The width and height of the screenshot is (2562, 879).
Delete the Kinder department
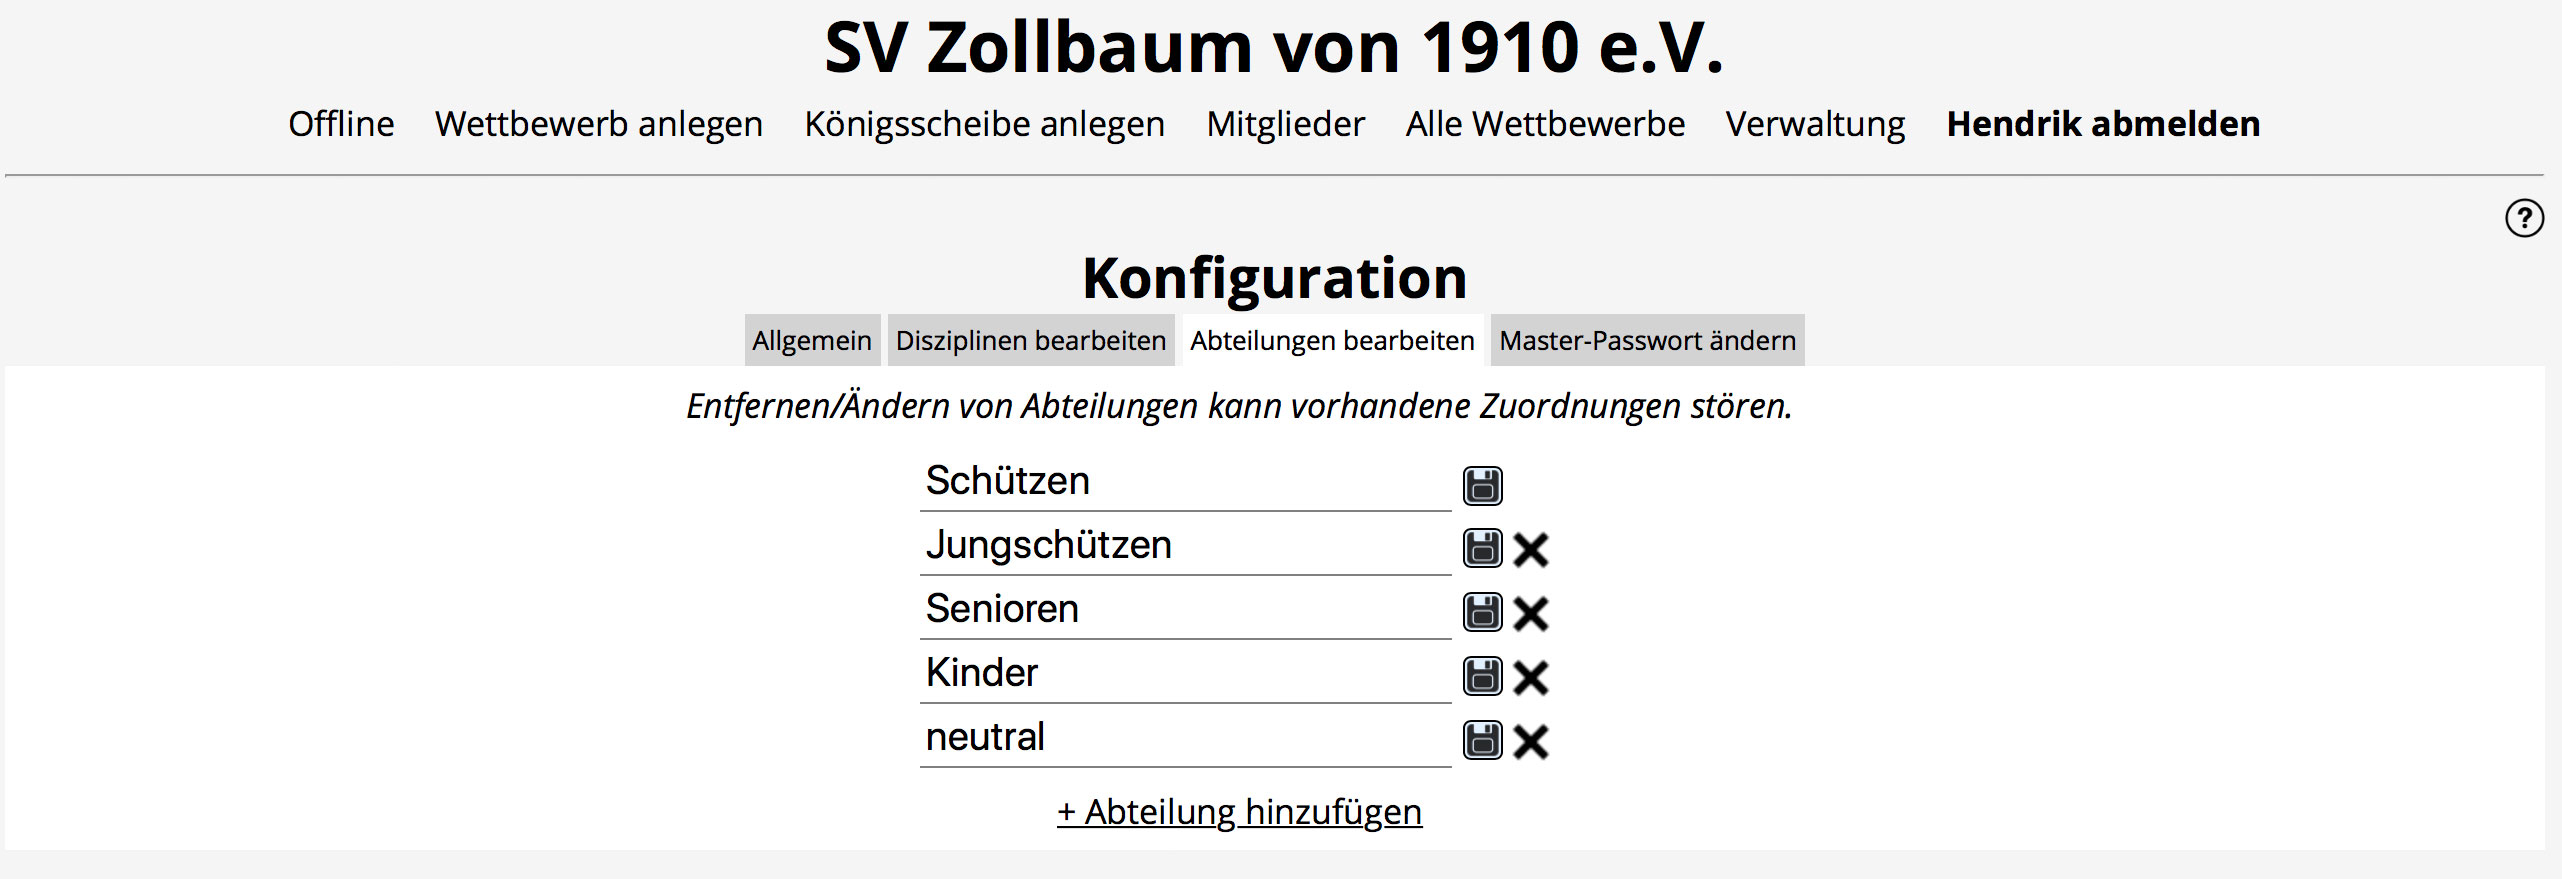tap(1530, 677)
